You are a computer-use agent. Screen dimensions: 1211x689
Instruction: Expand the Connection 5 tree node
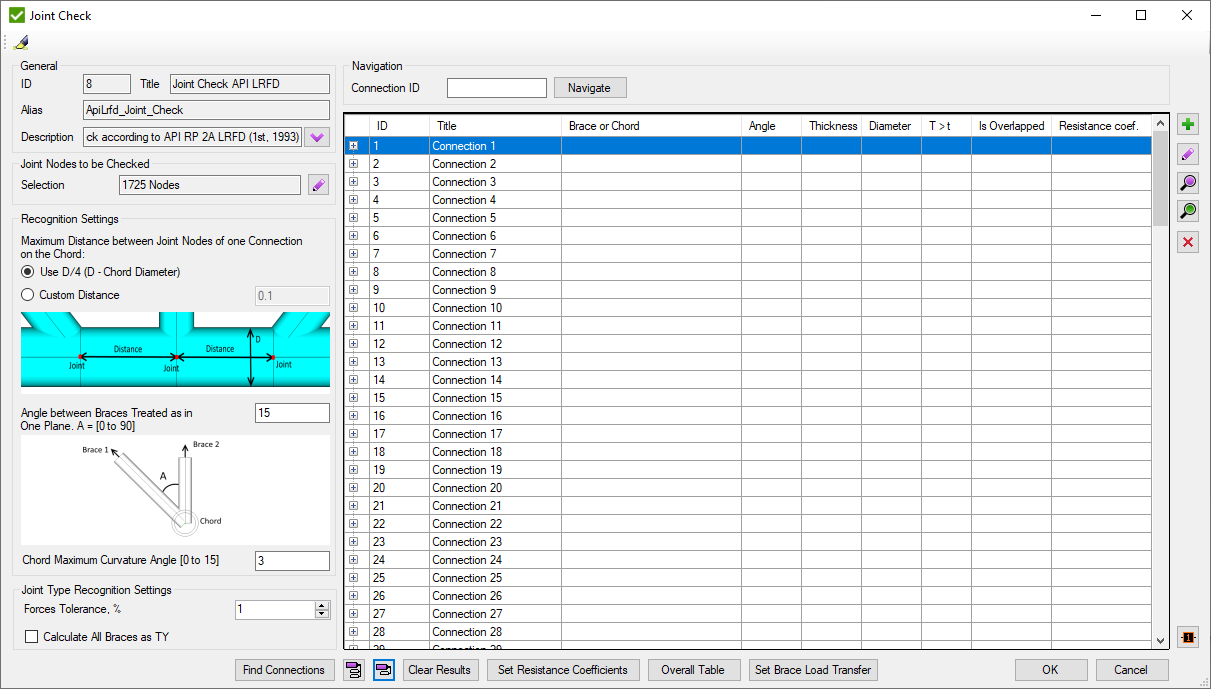point(354,218)
